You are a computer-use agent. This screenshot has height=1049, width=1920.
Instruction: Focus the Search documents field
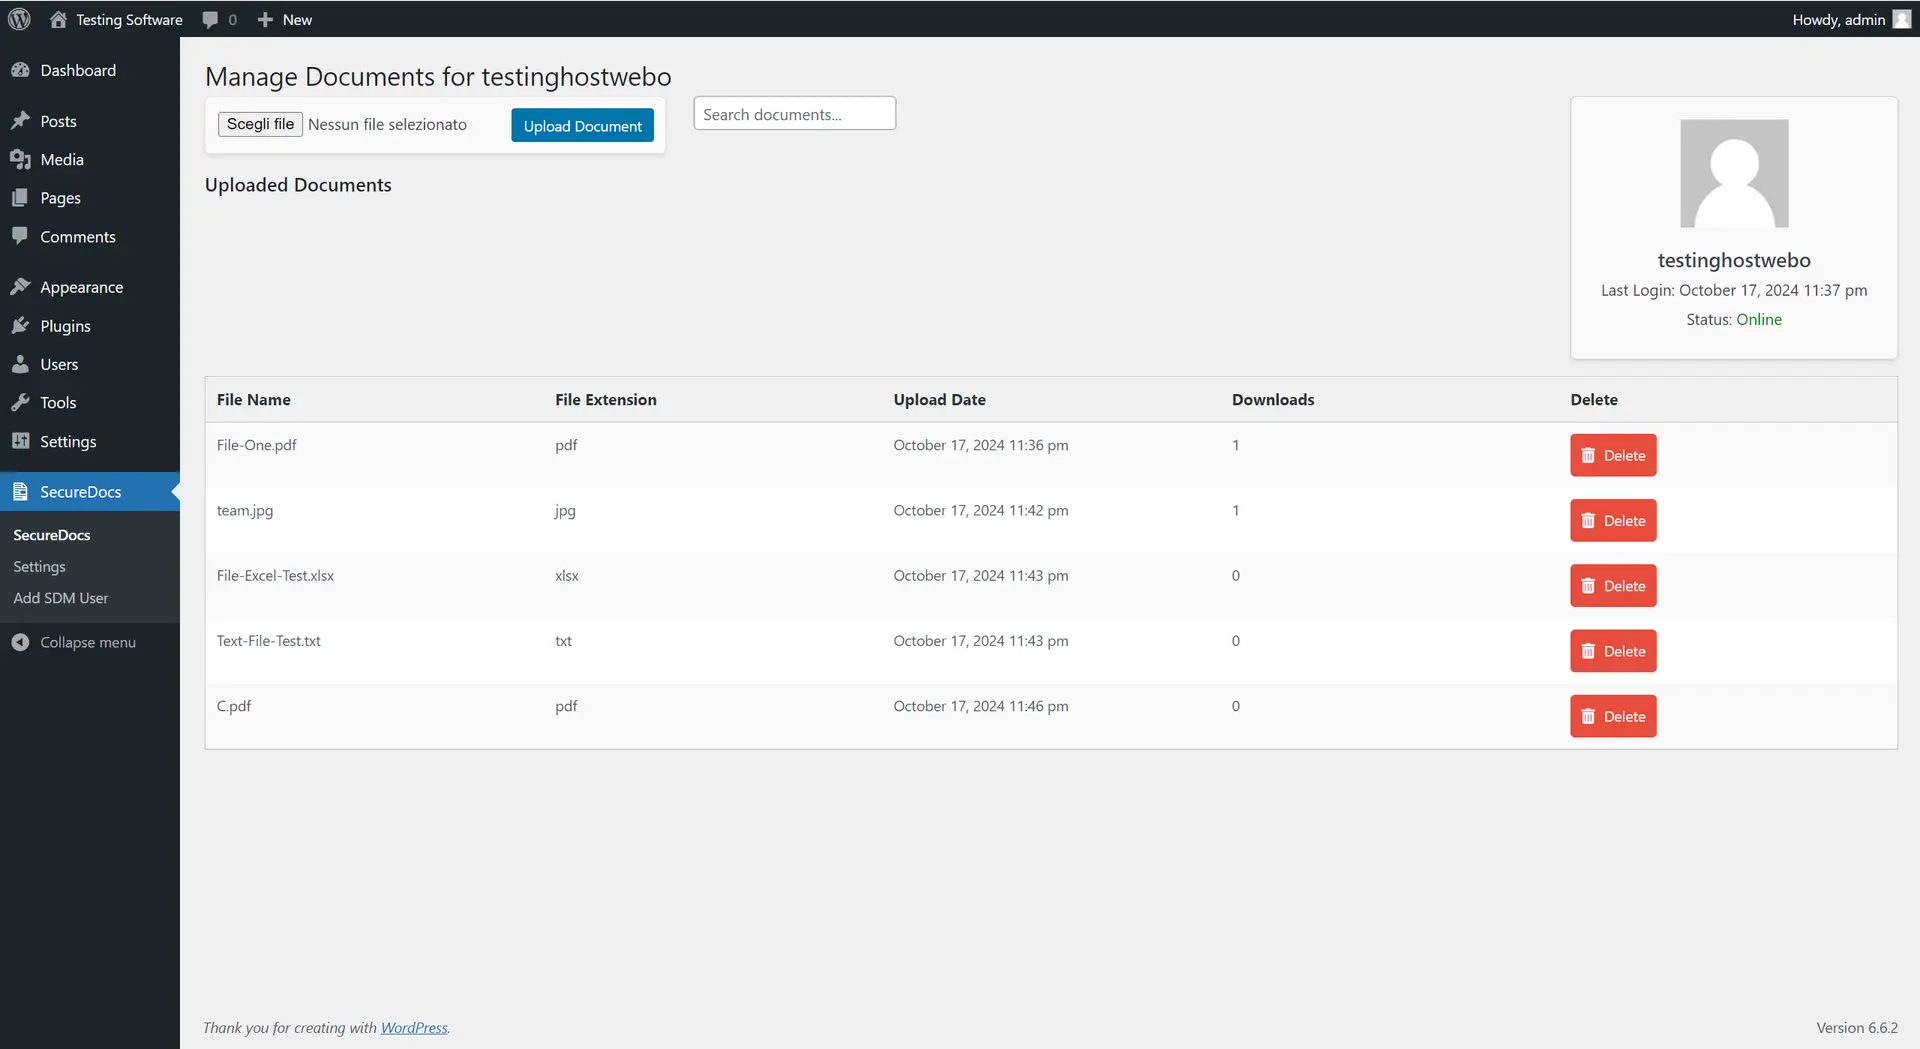tap(794, 114)
